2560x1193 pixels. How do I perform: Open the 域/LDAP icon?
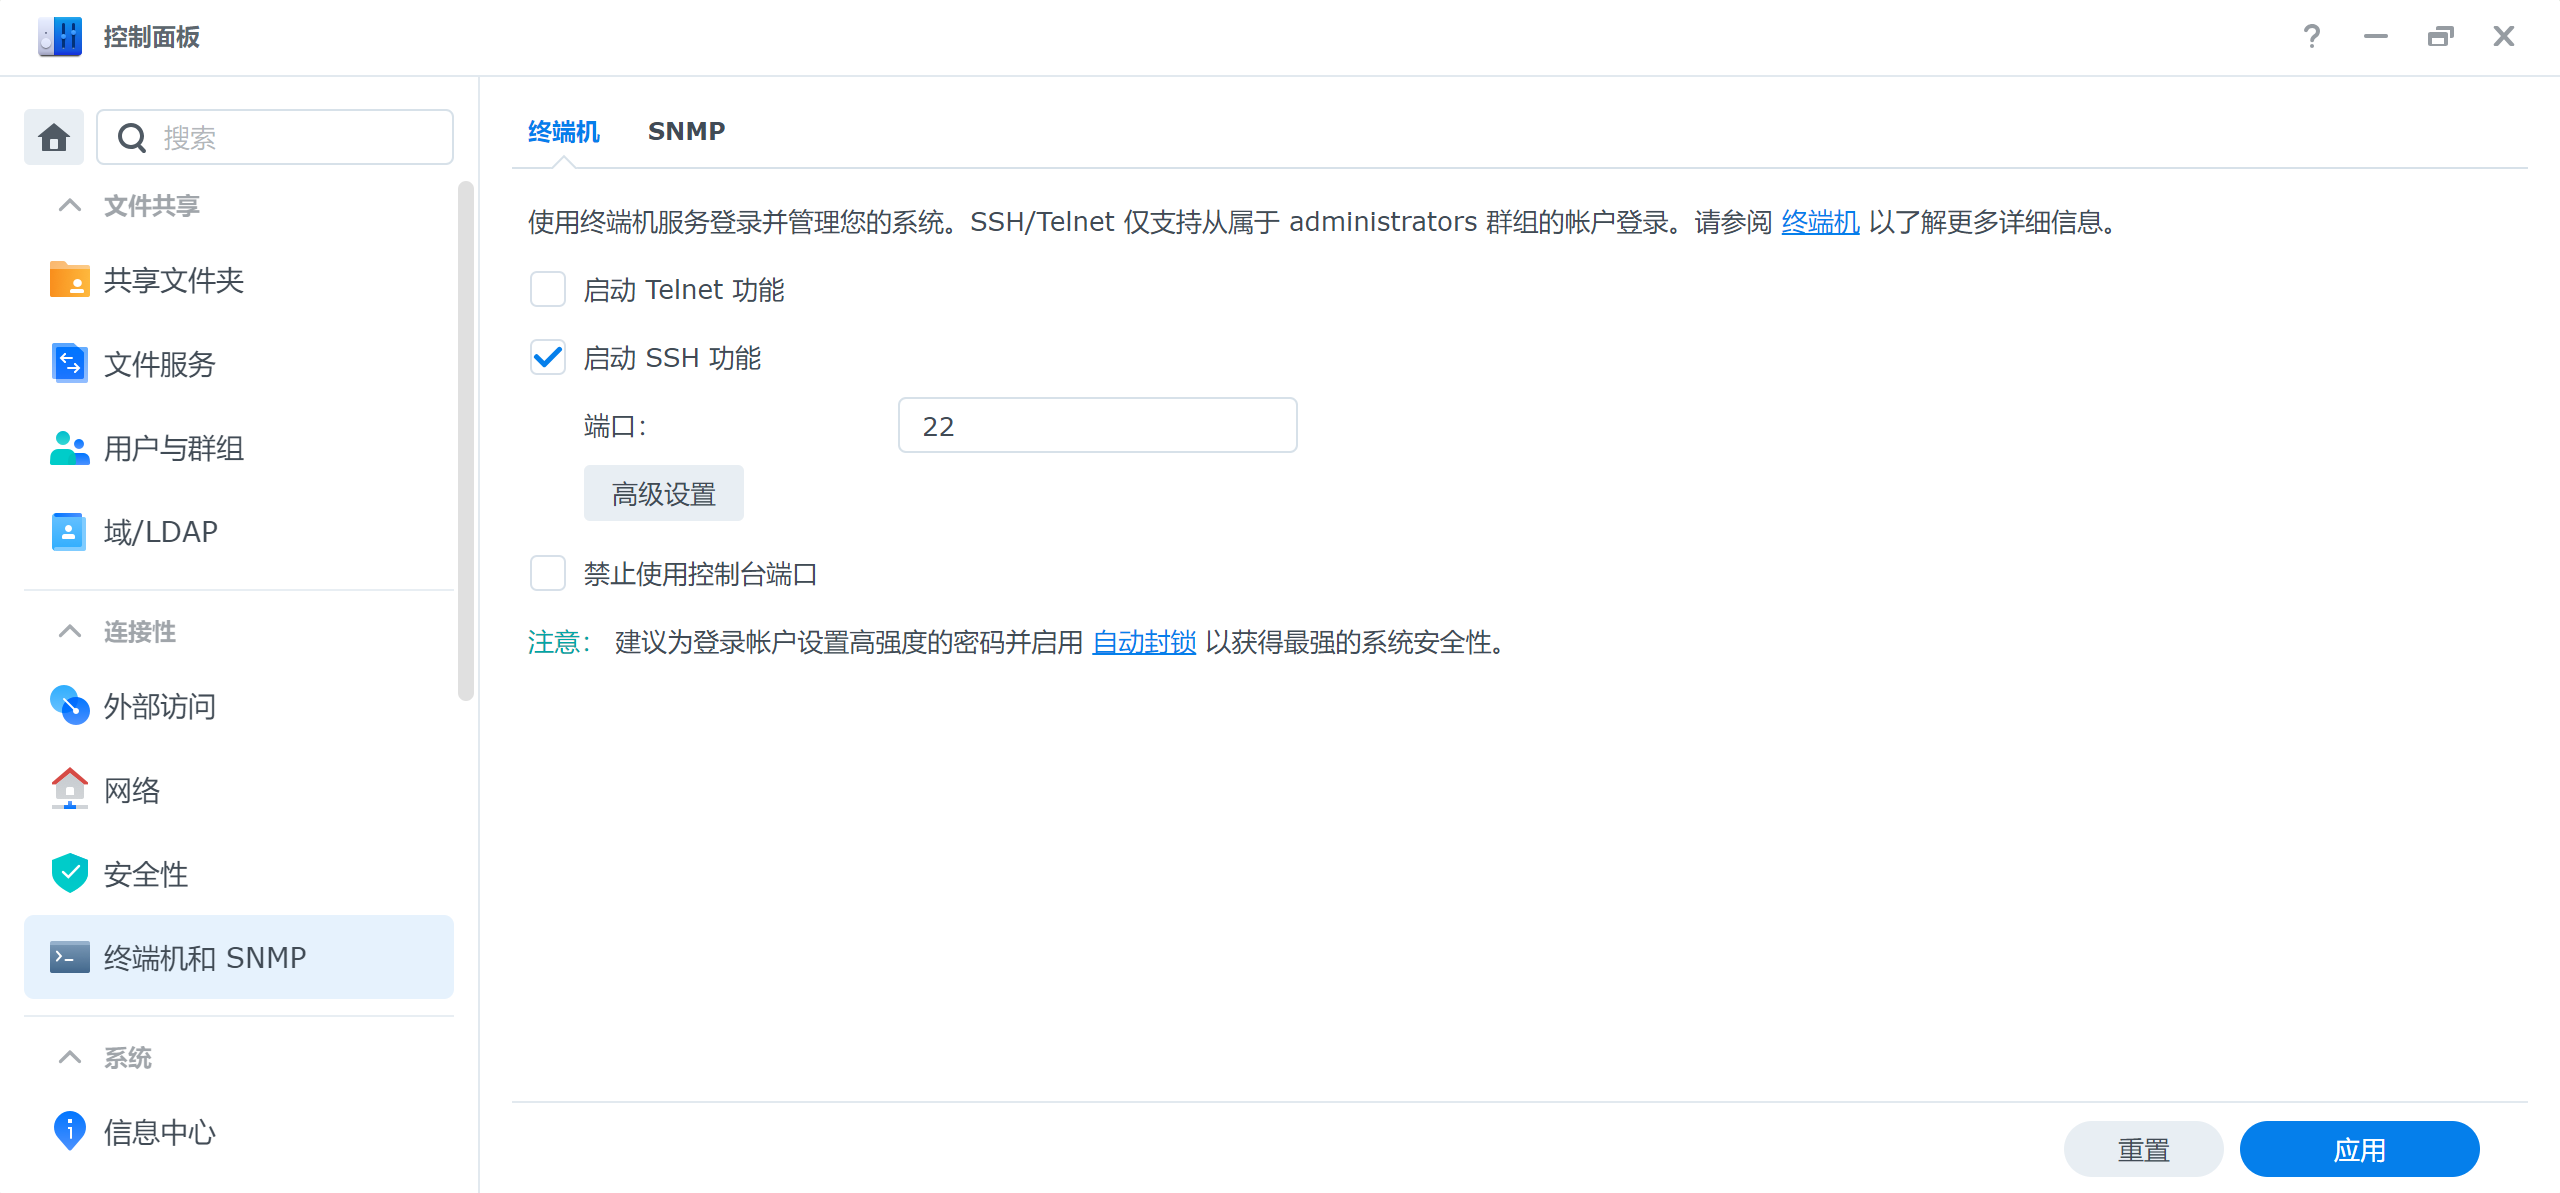(x=69, y=531)
